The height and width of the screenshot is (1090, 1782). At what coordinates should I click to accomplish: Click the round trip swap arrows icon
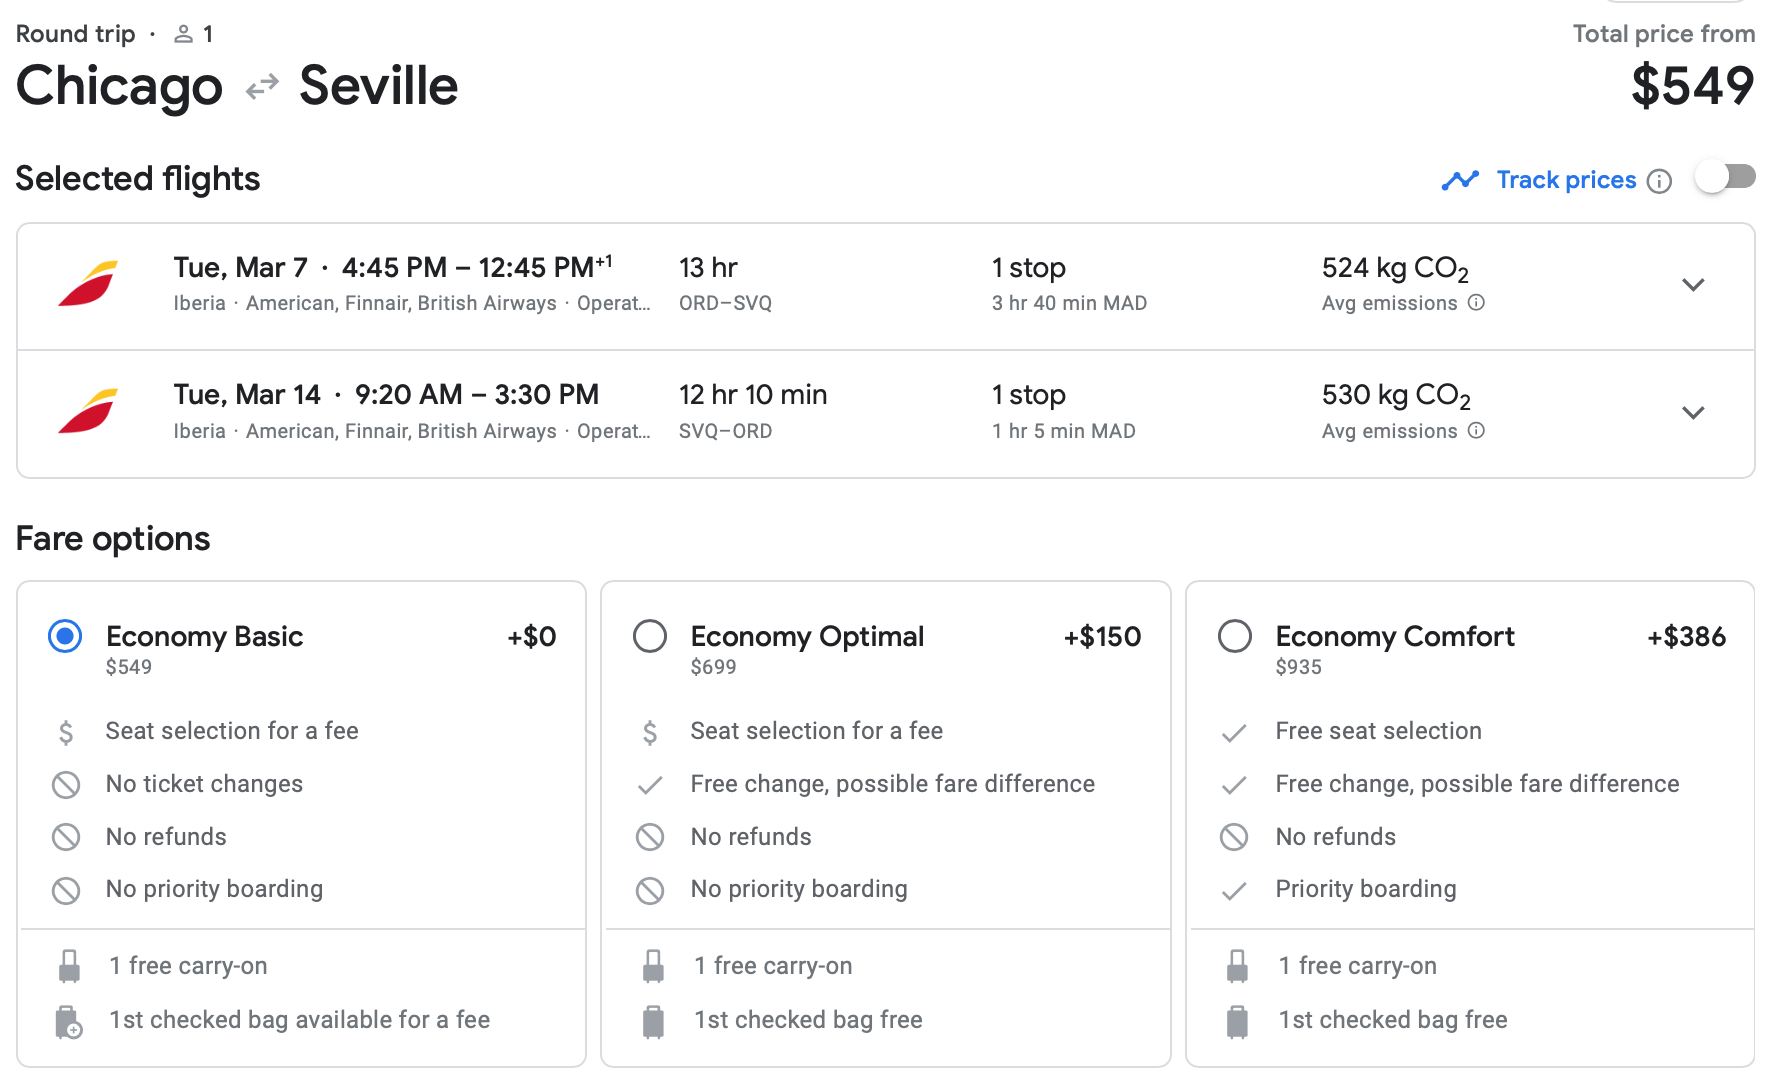tap(262, 88)
